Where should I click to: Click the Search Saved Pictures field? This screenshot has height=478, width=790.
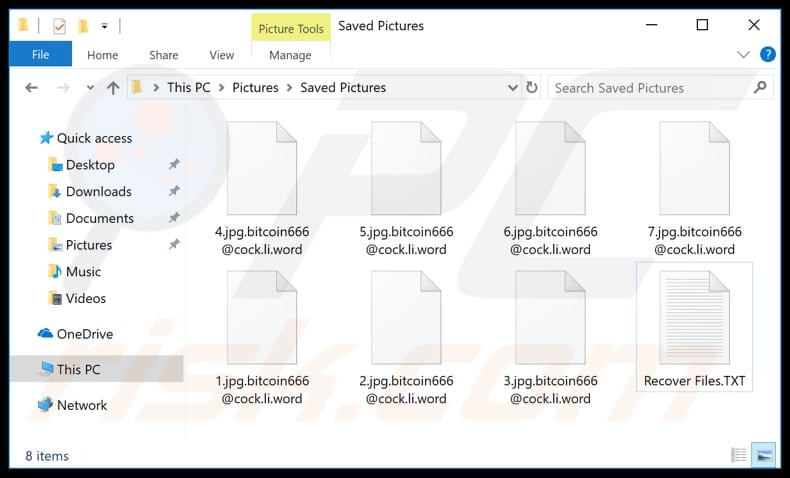coord(653,88)
